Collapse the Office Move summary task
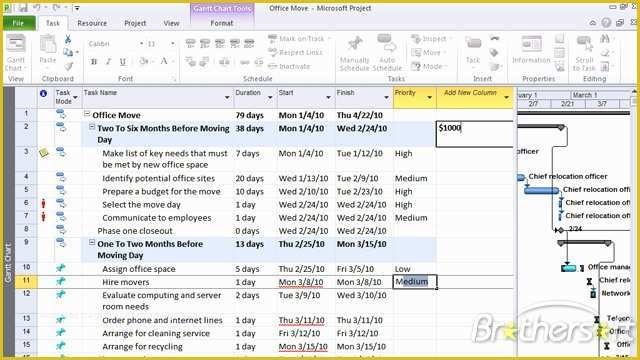Viewport: 640px width, 360px height. (x=87, y=114)
